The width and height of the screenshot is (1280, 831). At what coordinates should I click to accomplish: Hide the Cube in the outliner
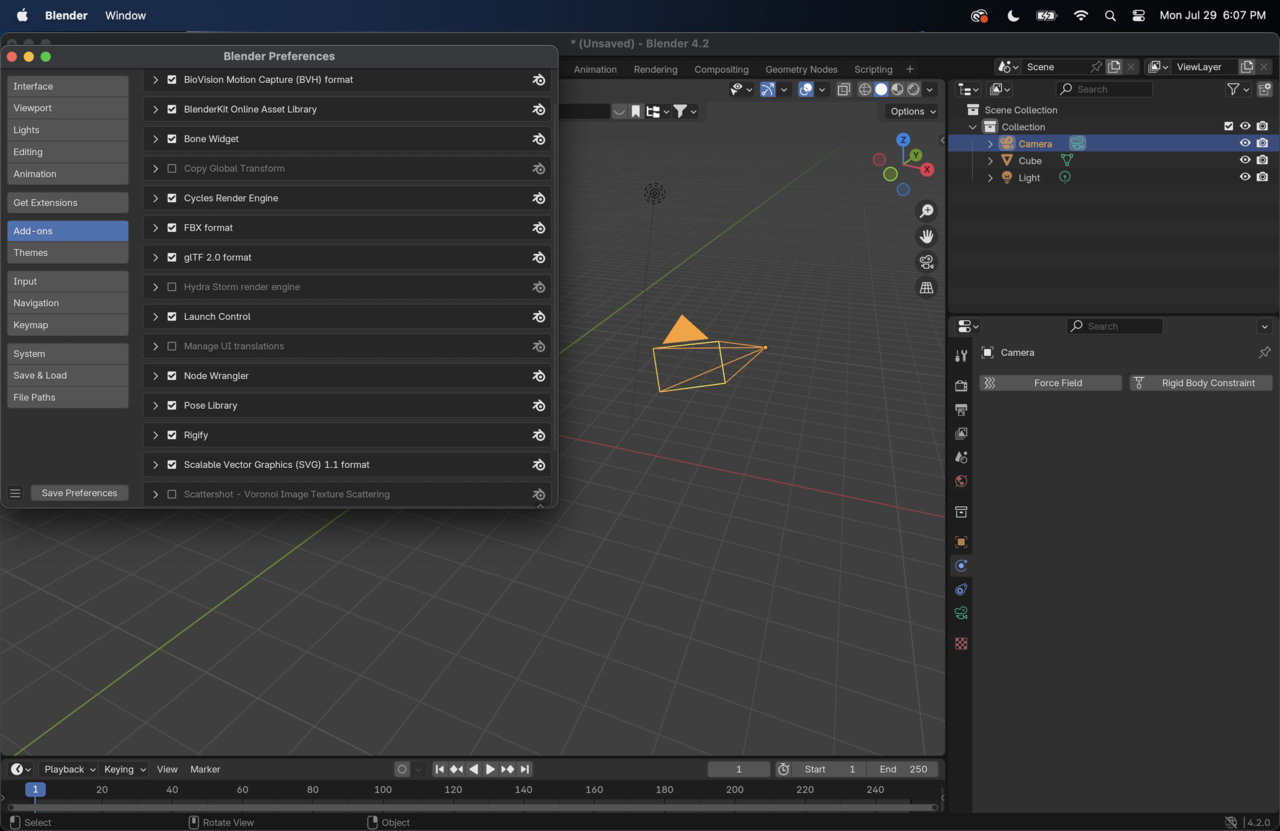pyautogui.click(x=1245, y=160)
